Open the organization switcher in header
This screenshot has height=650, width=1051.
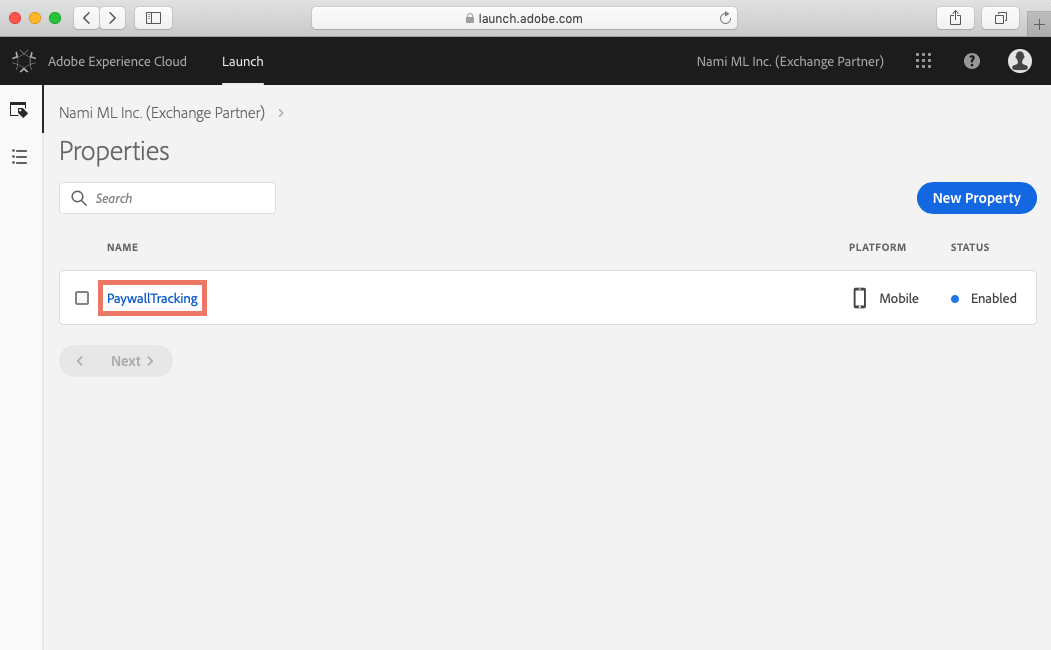tap(790, 61)
